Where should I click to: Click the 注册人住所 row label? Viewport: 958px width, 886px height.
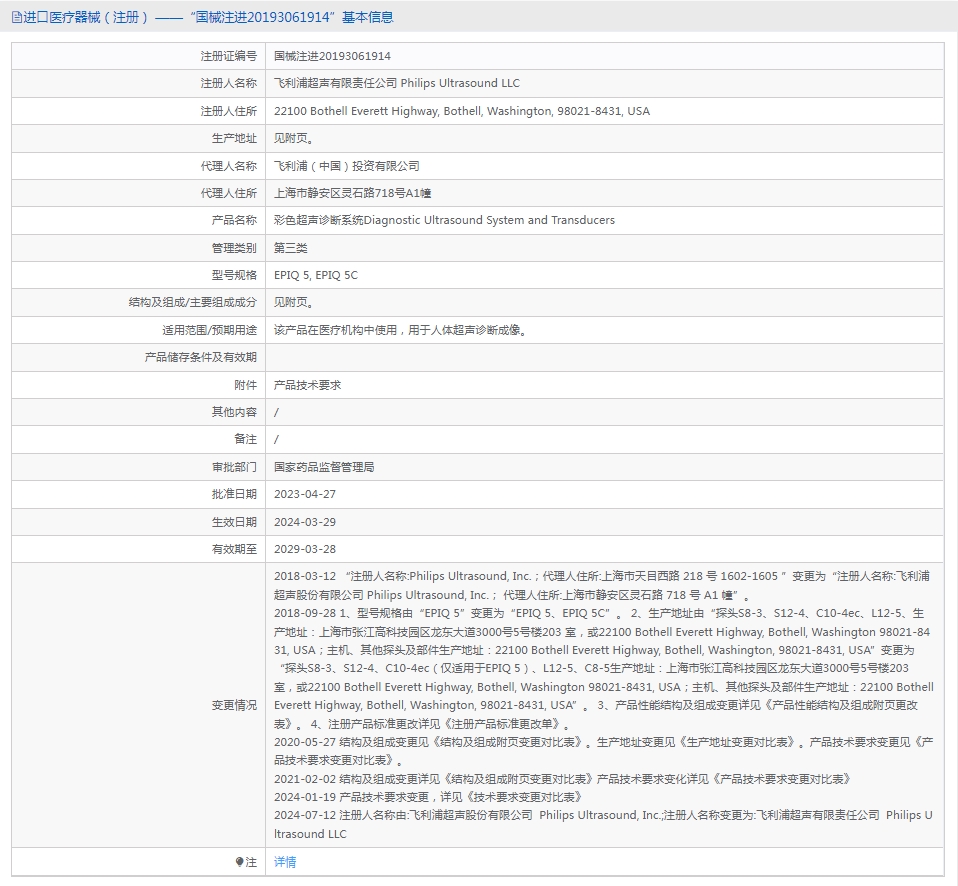point(229,111)
